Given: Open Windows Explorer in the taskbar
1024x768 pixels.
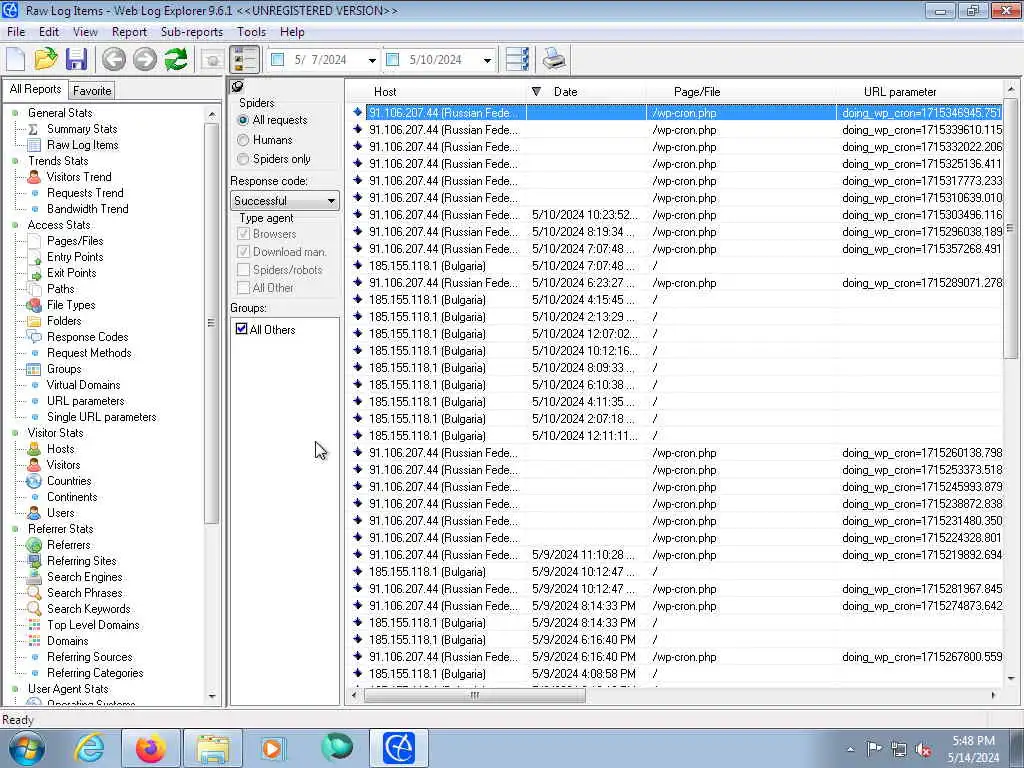Looking at the screenshot, I should click(213, 748).
